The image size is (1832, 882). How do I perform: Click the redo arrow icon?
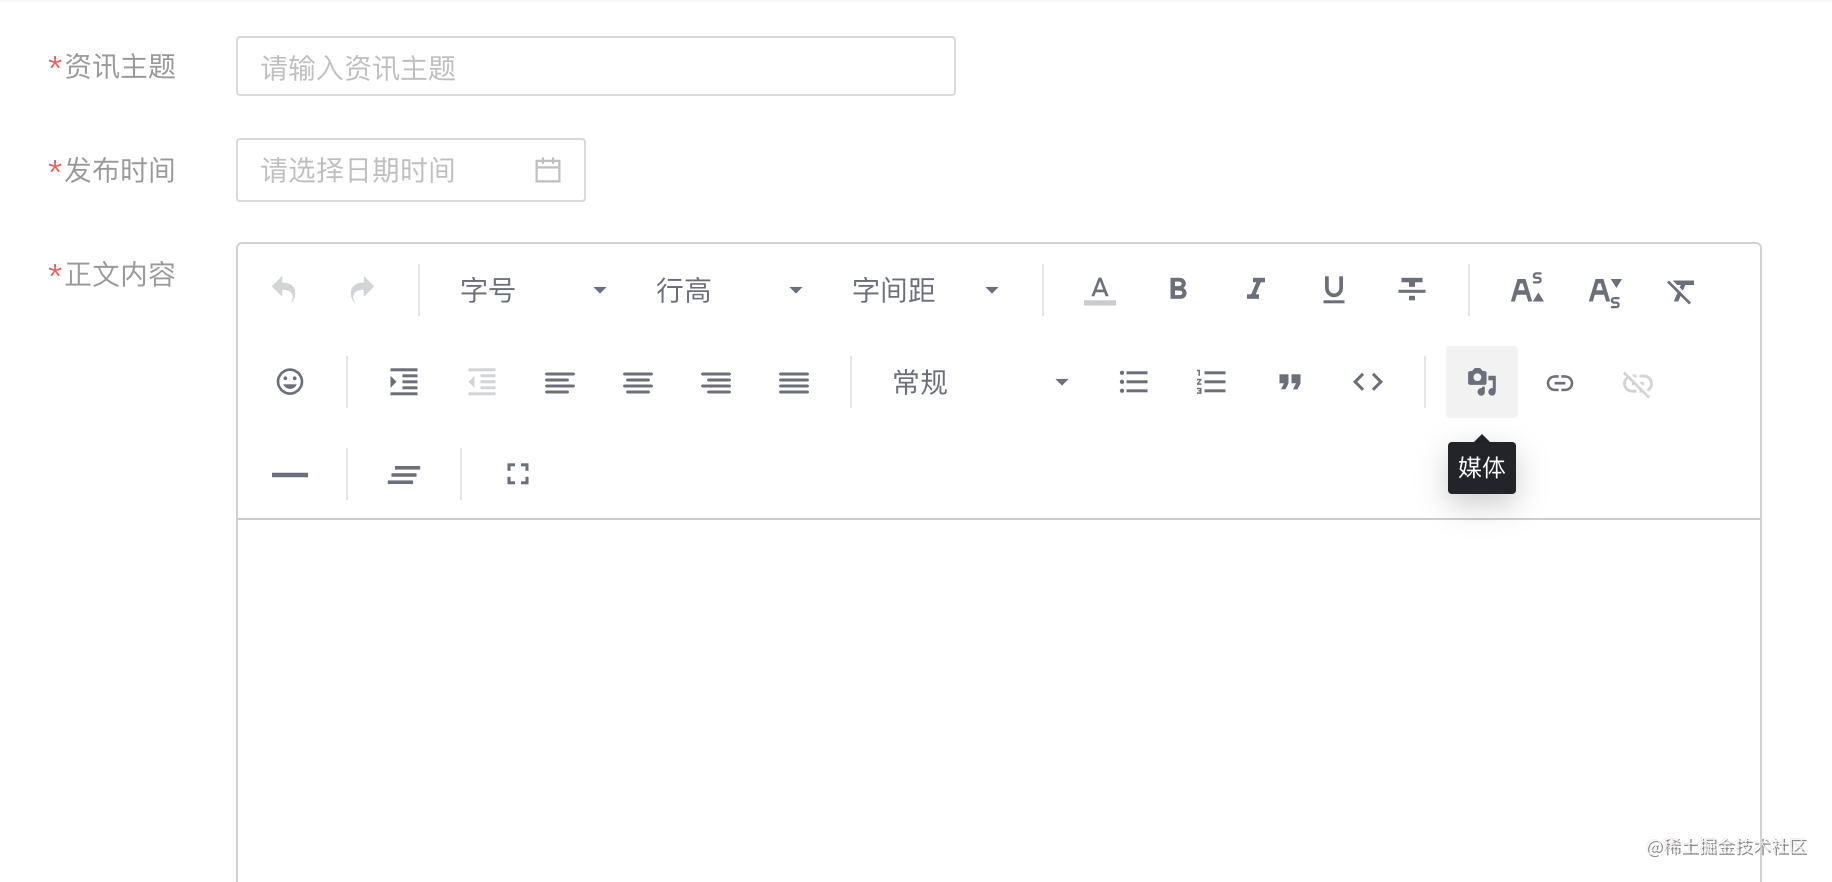click(362, 290)
